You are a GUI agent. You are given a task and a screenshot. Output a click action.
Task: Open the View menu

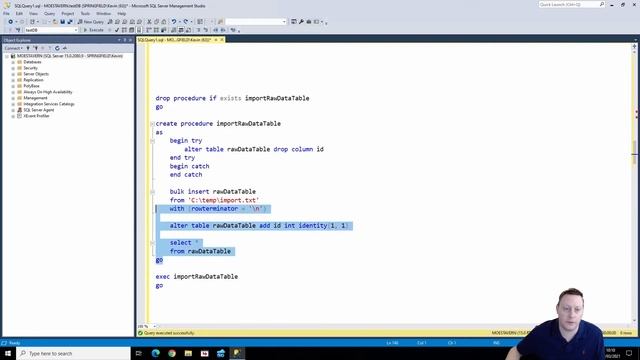click(33, 13)
